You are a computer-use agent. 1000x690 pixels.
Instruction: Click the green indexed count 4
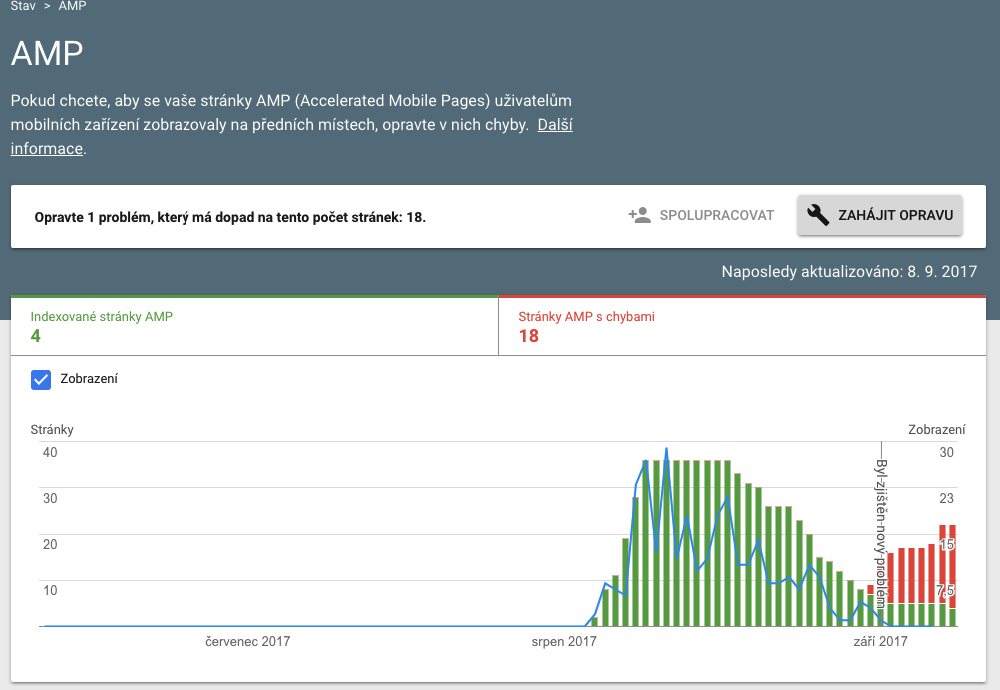pos(36,336)
